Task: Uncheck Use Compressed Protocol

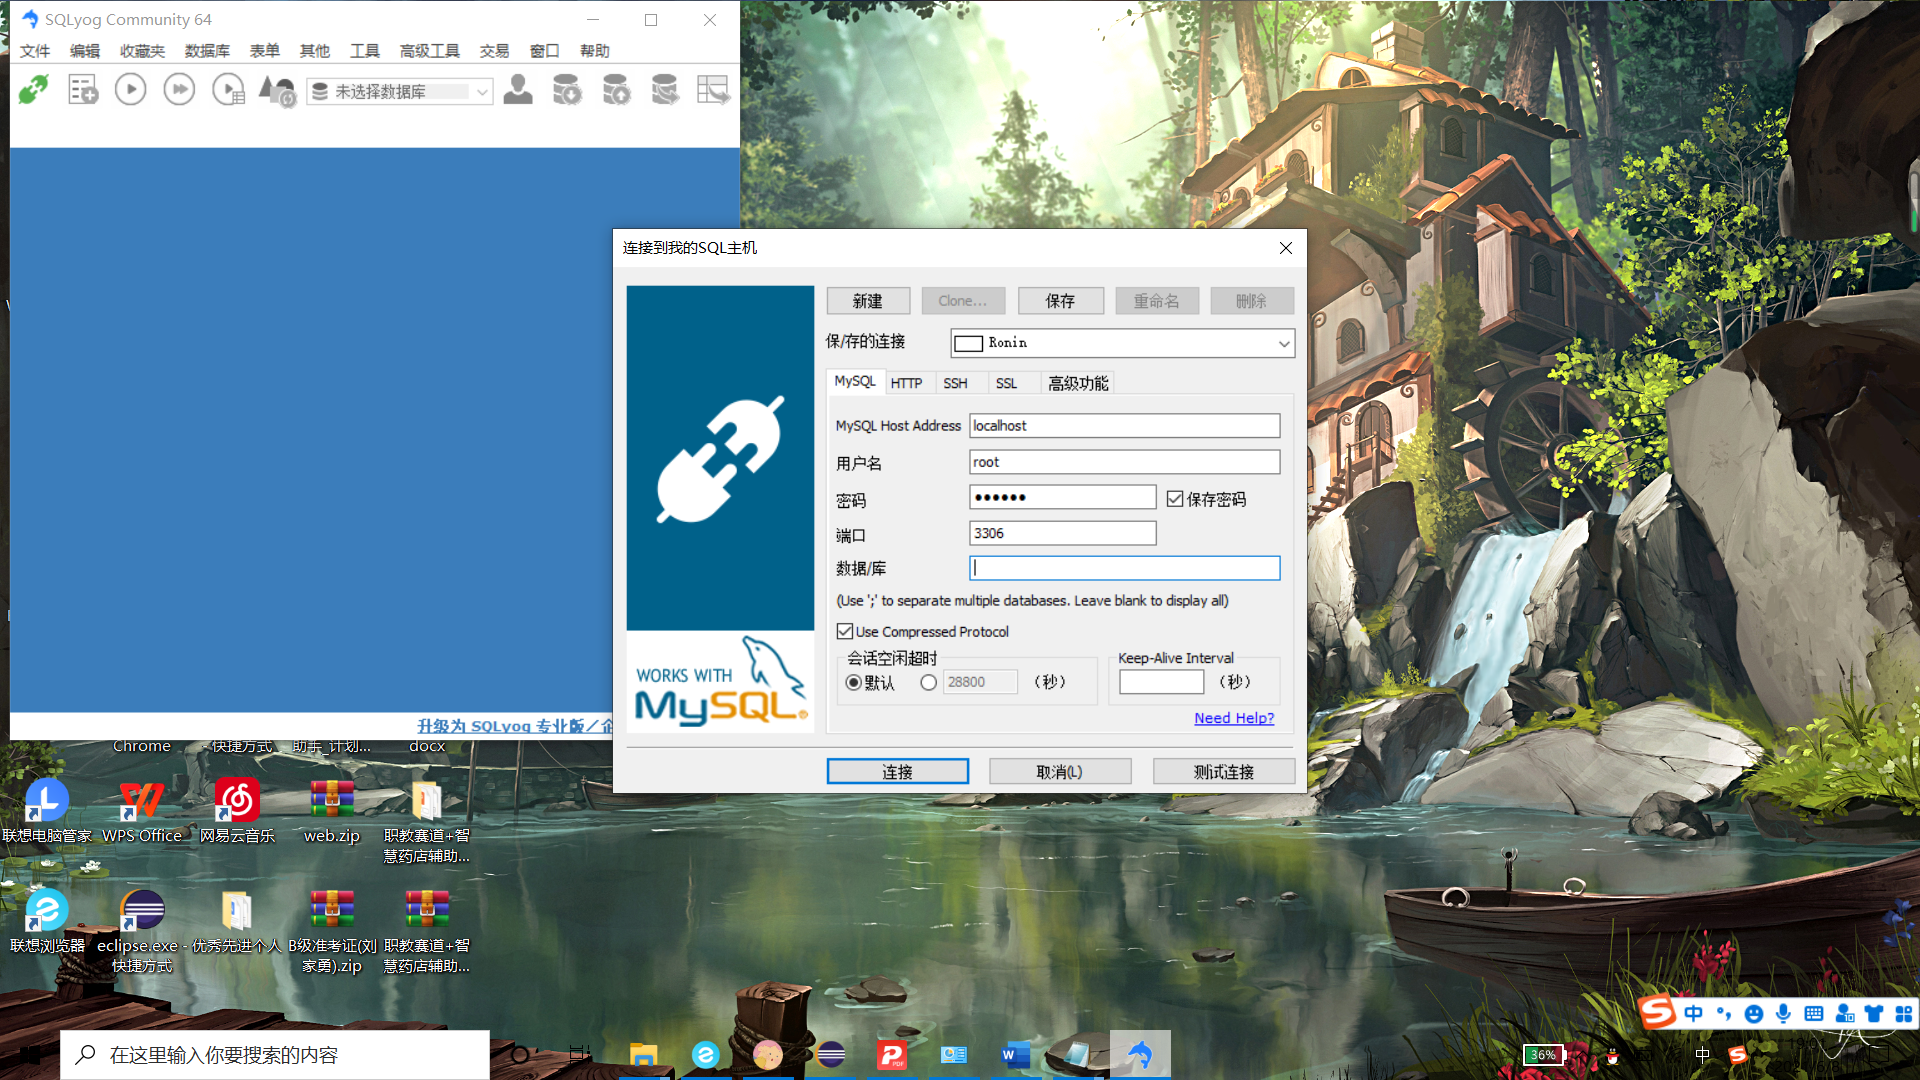Action: click(x=845, y=631)
